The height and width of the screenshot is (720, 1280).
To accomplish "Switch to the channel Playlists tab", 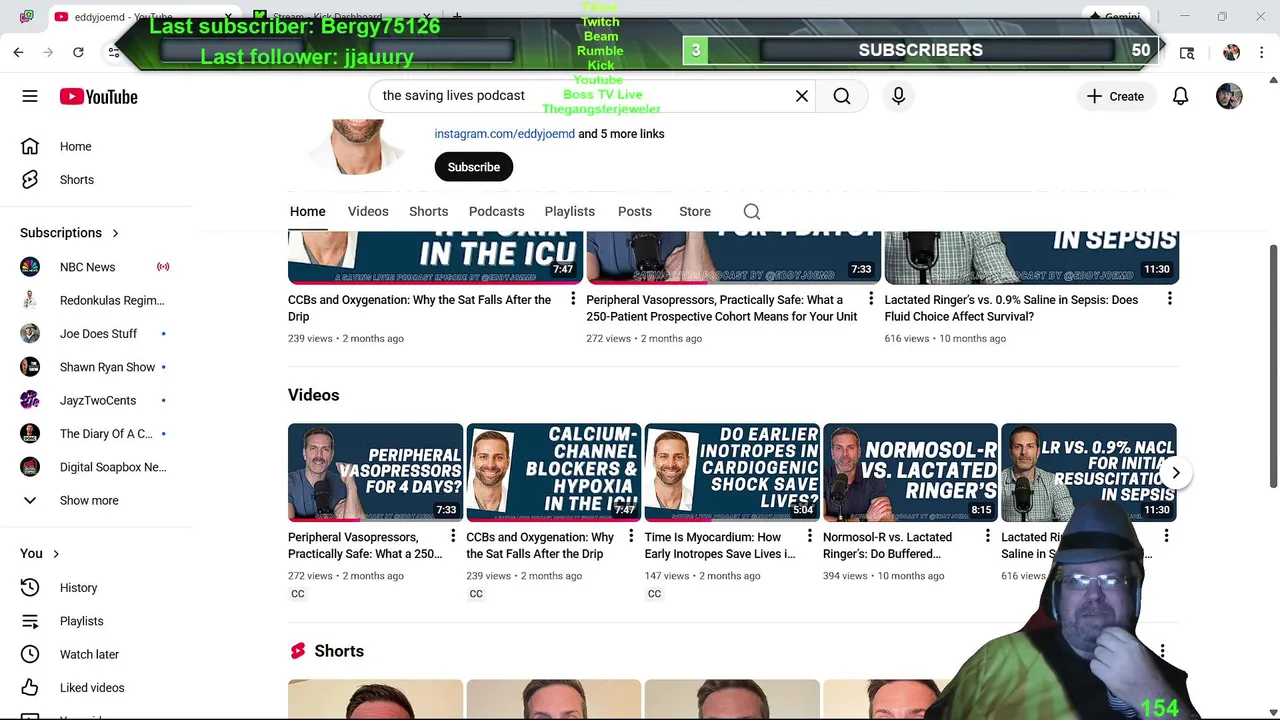I will 570,211.
